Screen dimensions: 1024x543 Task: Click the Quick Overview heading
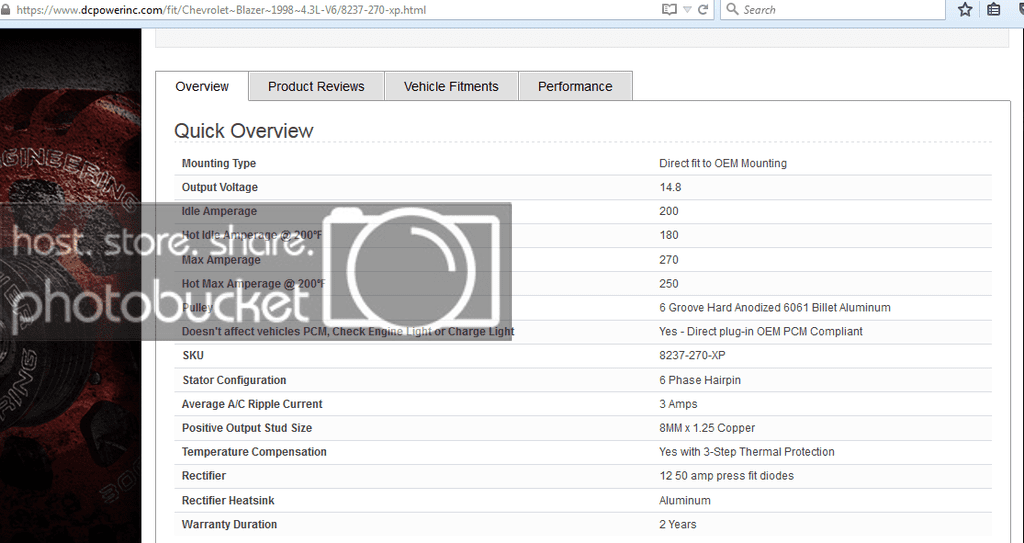click(x=244, y=131)
